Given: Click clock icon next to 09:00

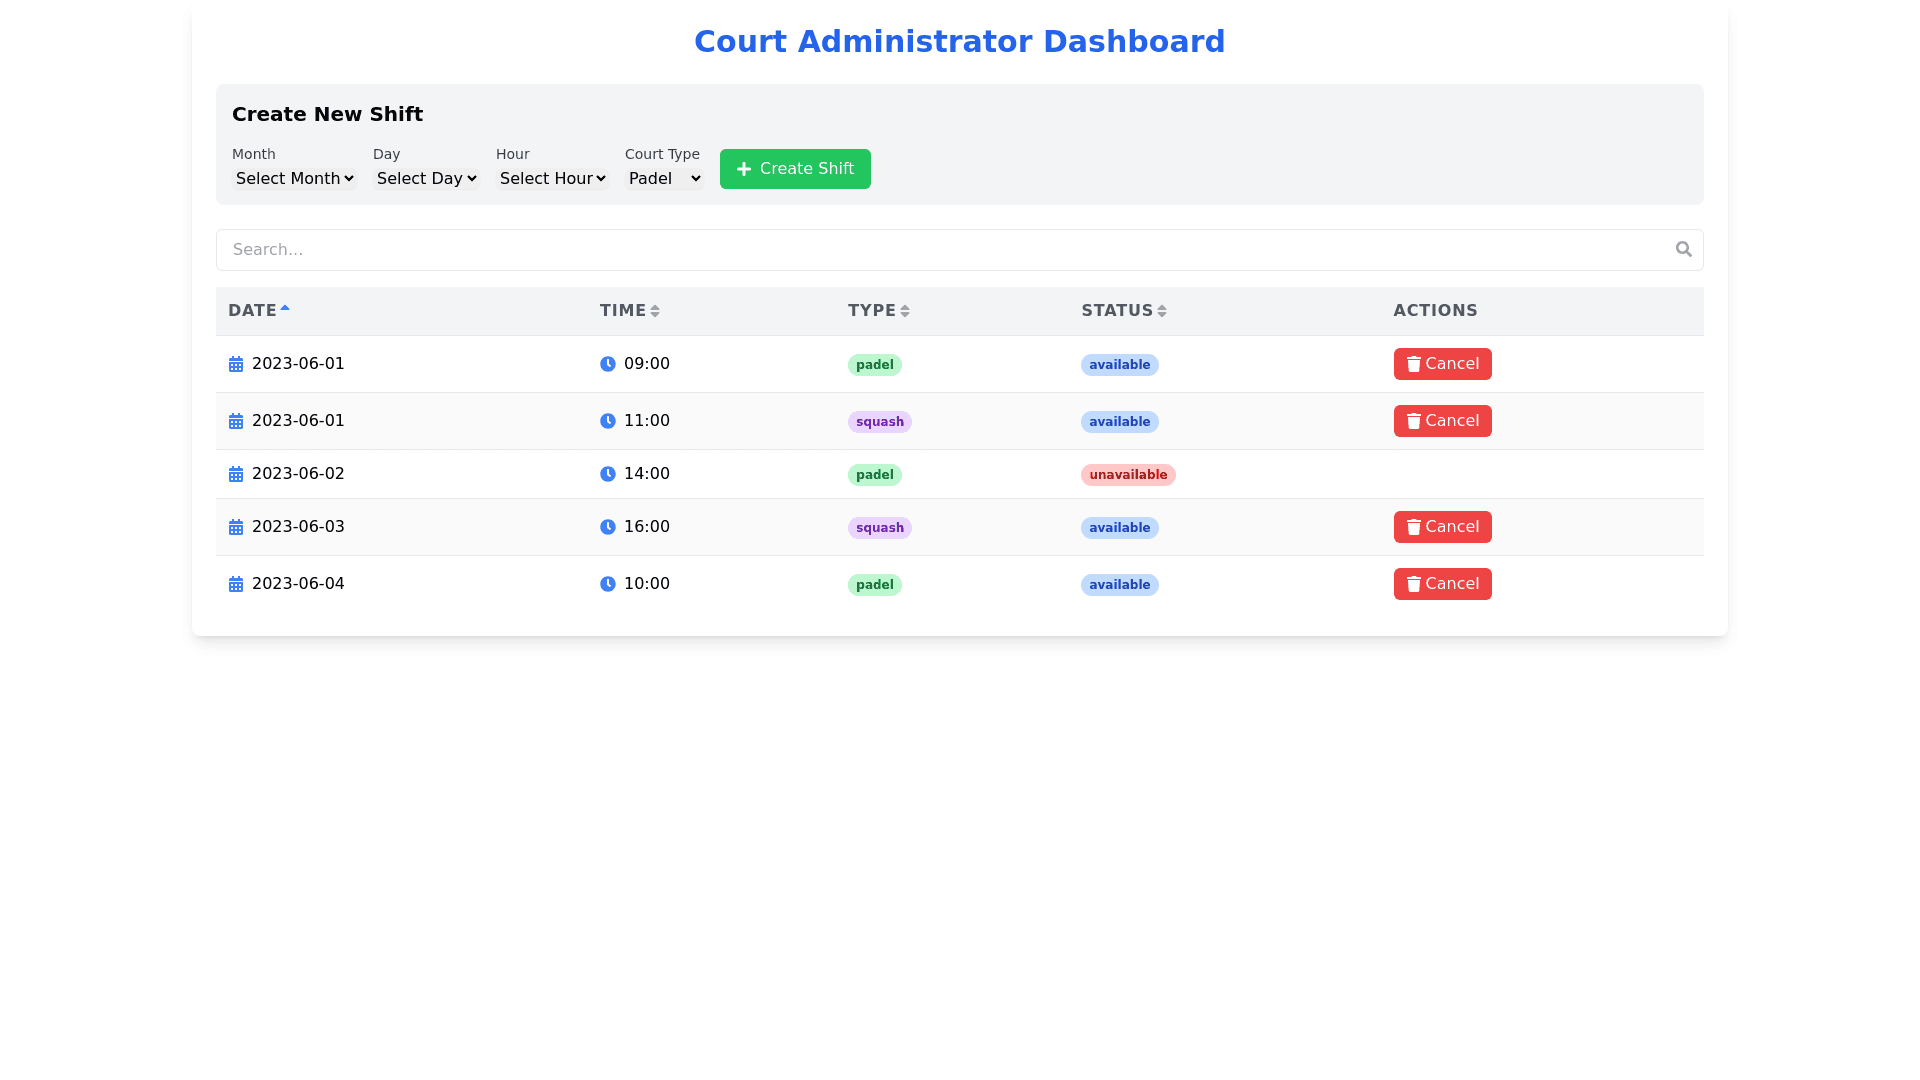Looking at the screenshot, I should point(607,364).
